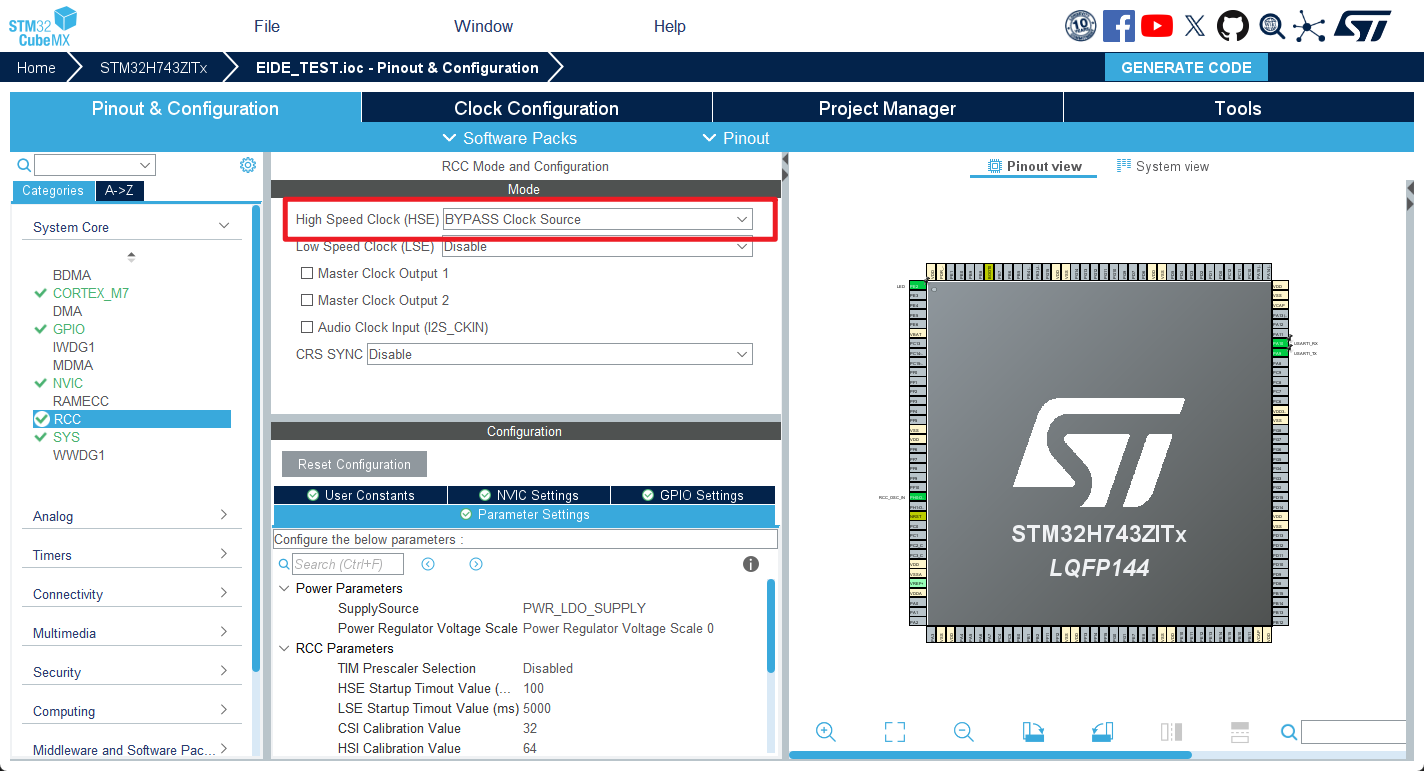Viewport: 1424px width, 771px height.
Task: Enable Master Clock Output 1
Action: (x=307, y=273)
